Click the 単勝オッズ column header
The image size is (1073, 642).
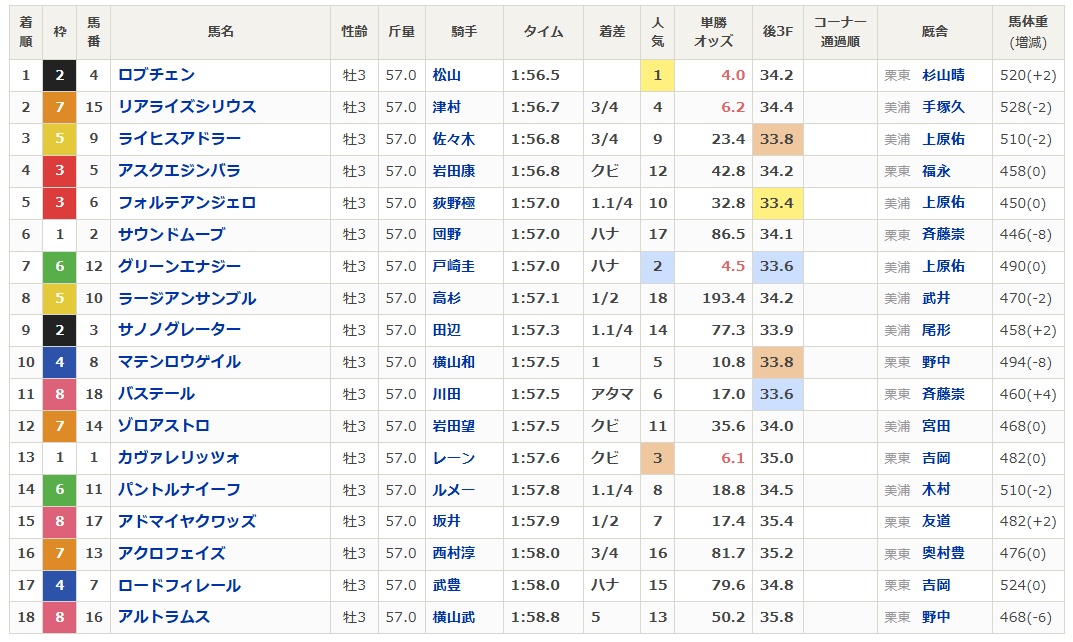pos(713,32)
